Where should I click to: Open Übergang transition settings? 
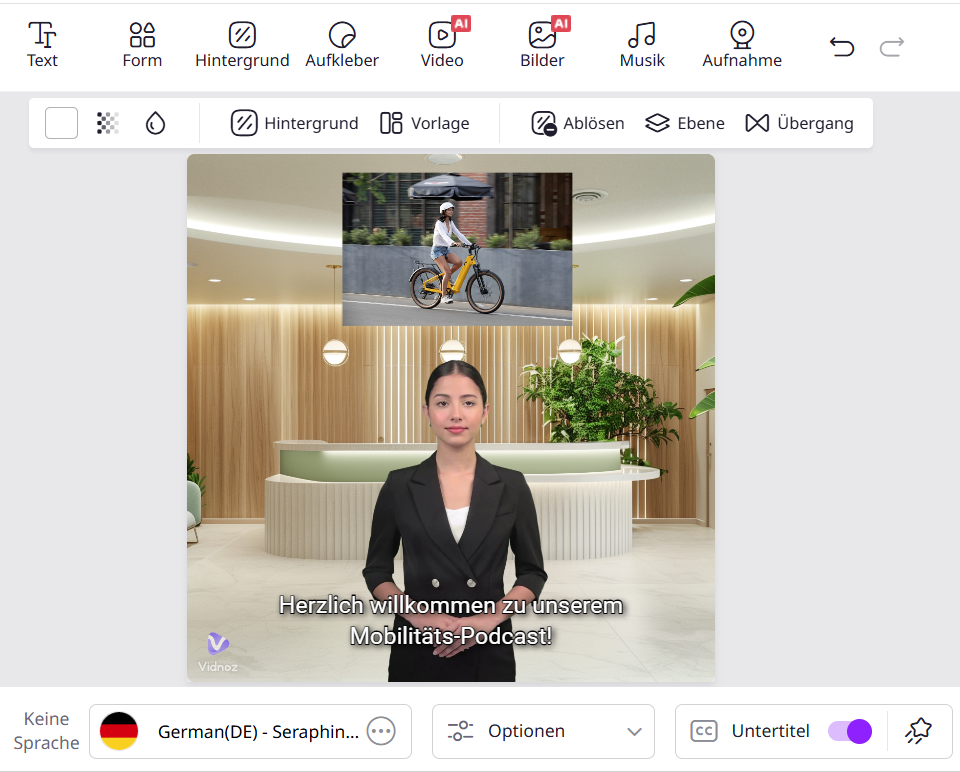800,123
